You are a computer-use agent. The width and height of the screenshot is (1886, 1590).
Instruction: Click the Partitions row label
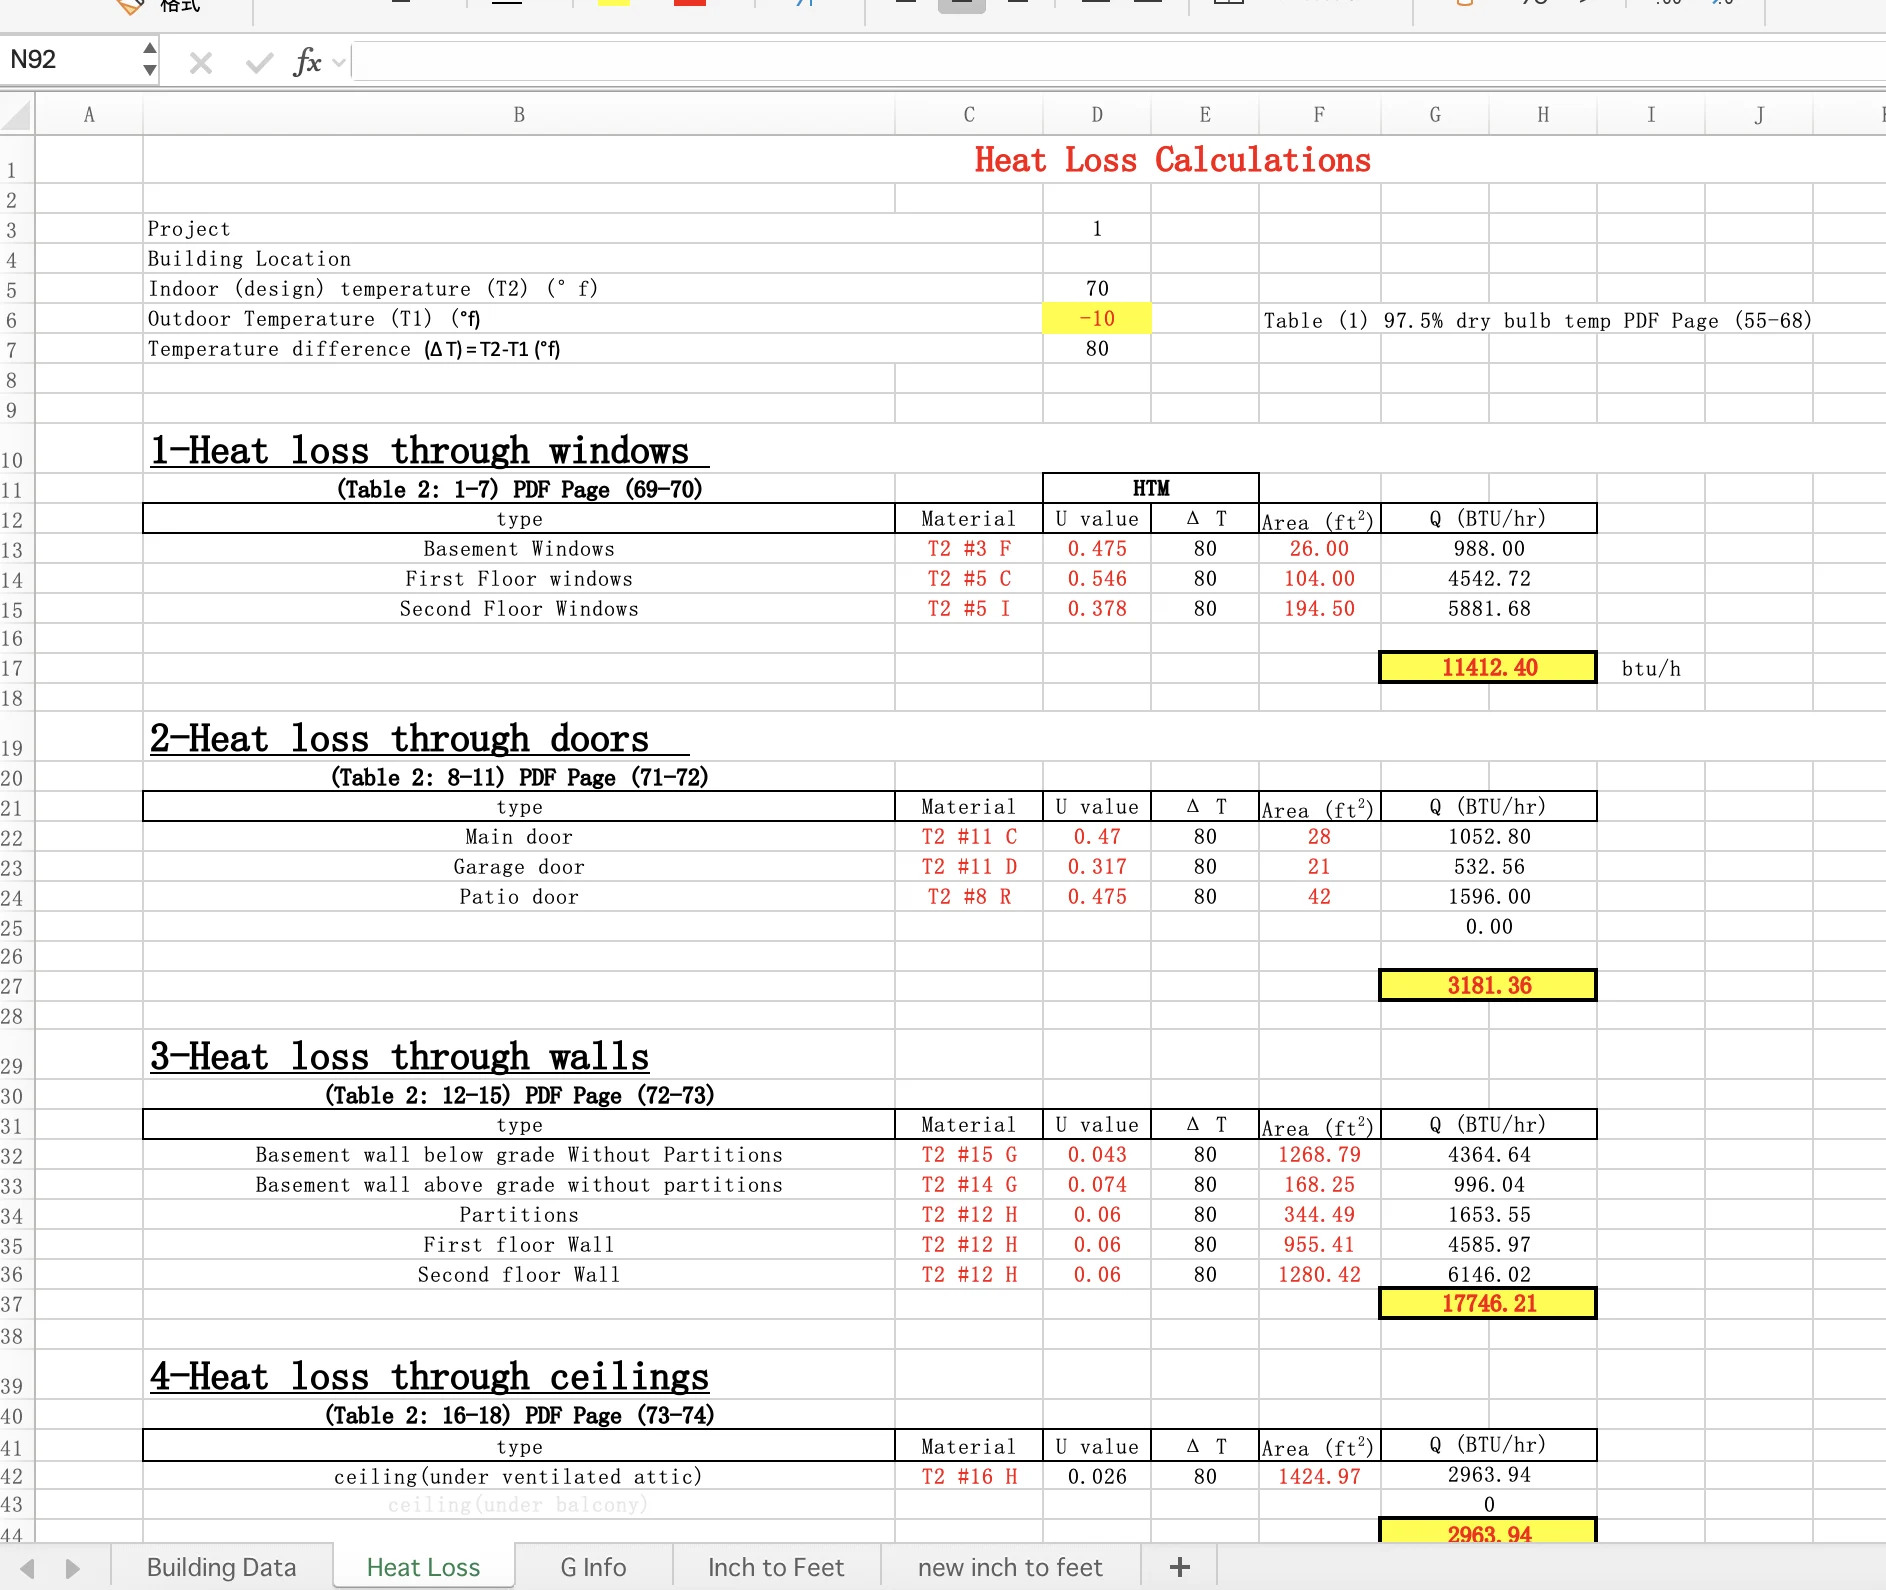(x=519, y=1215)
